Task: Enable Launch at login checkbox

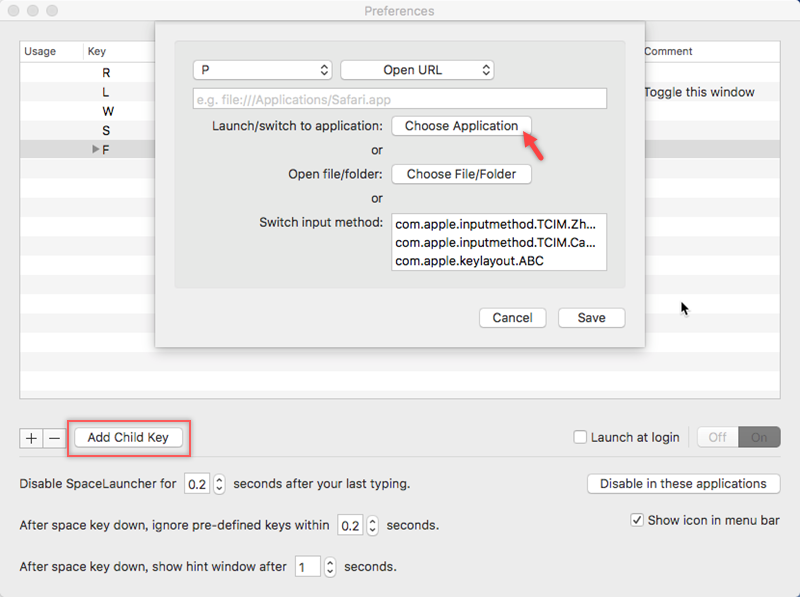Action: pos(580,437)
